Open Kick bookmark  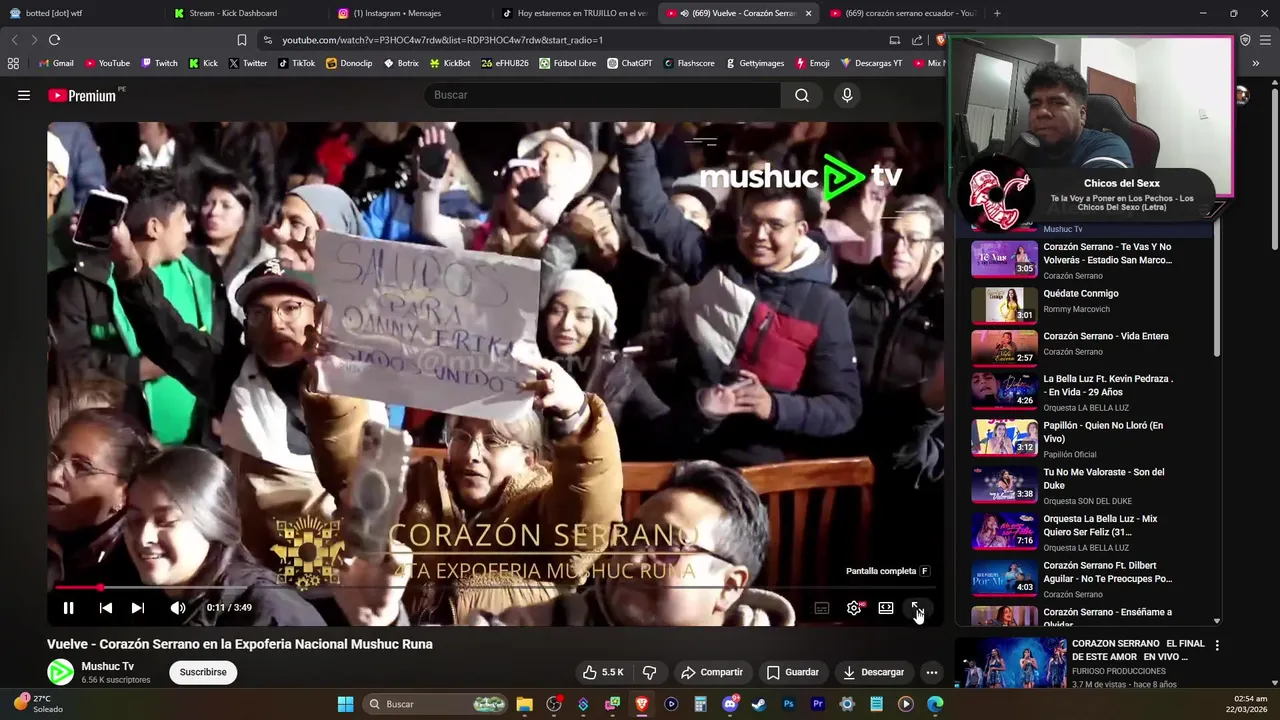click(x=203, y=63)
